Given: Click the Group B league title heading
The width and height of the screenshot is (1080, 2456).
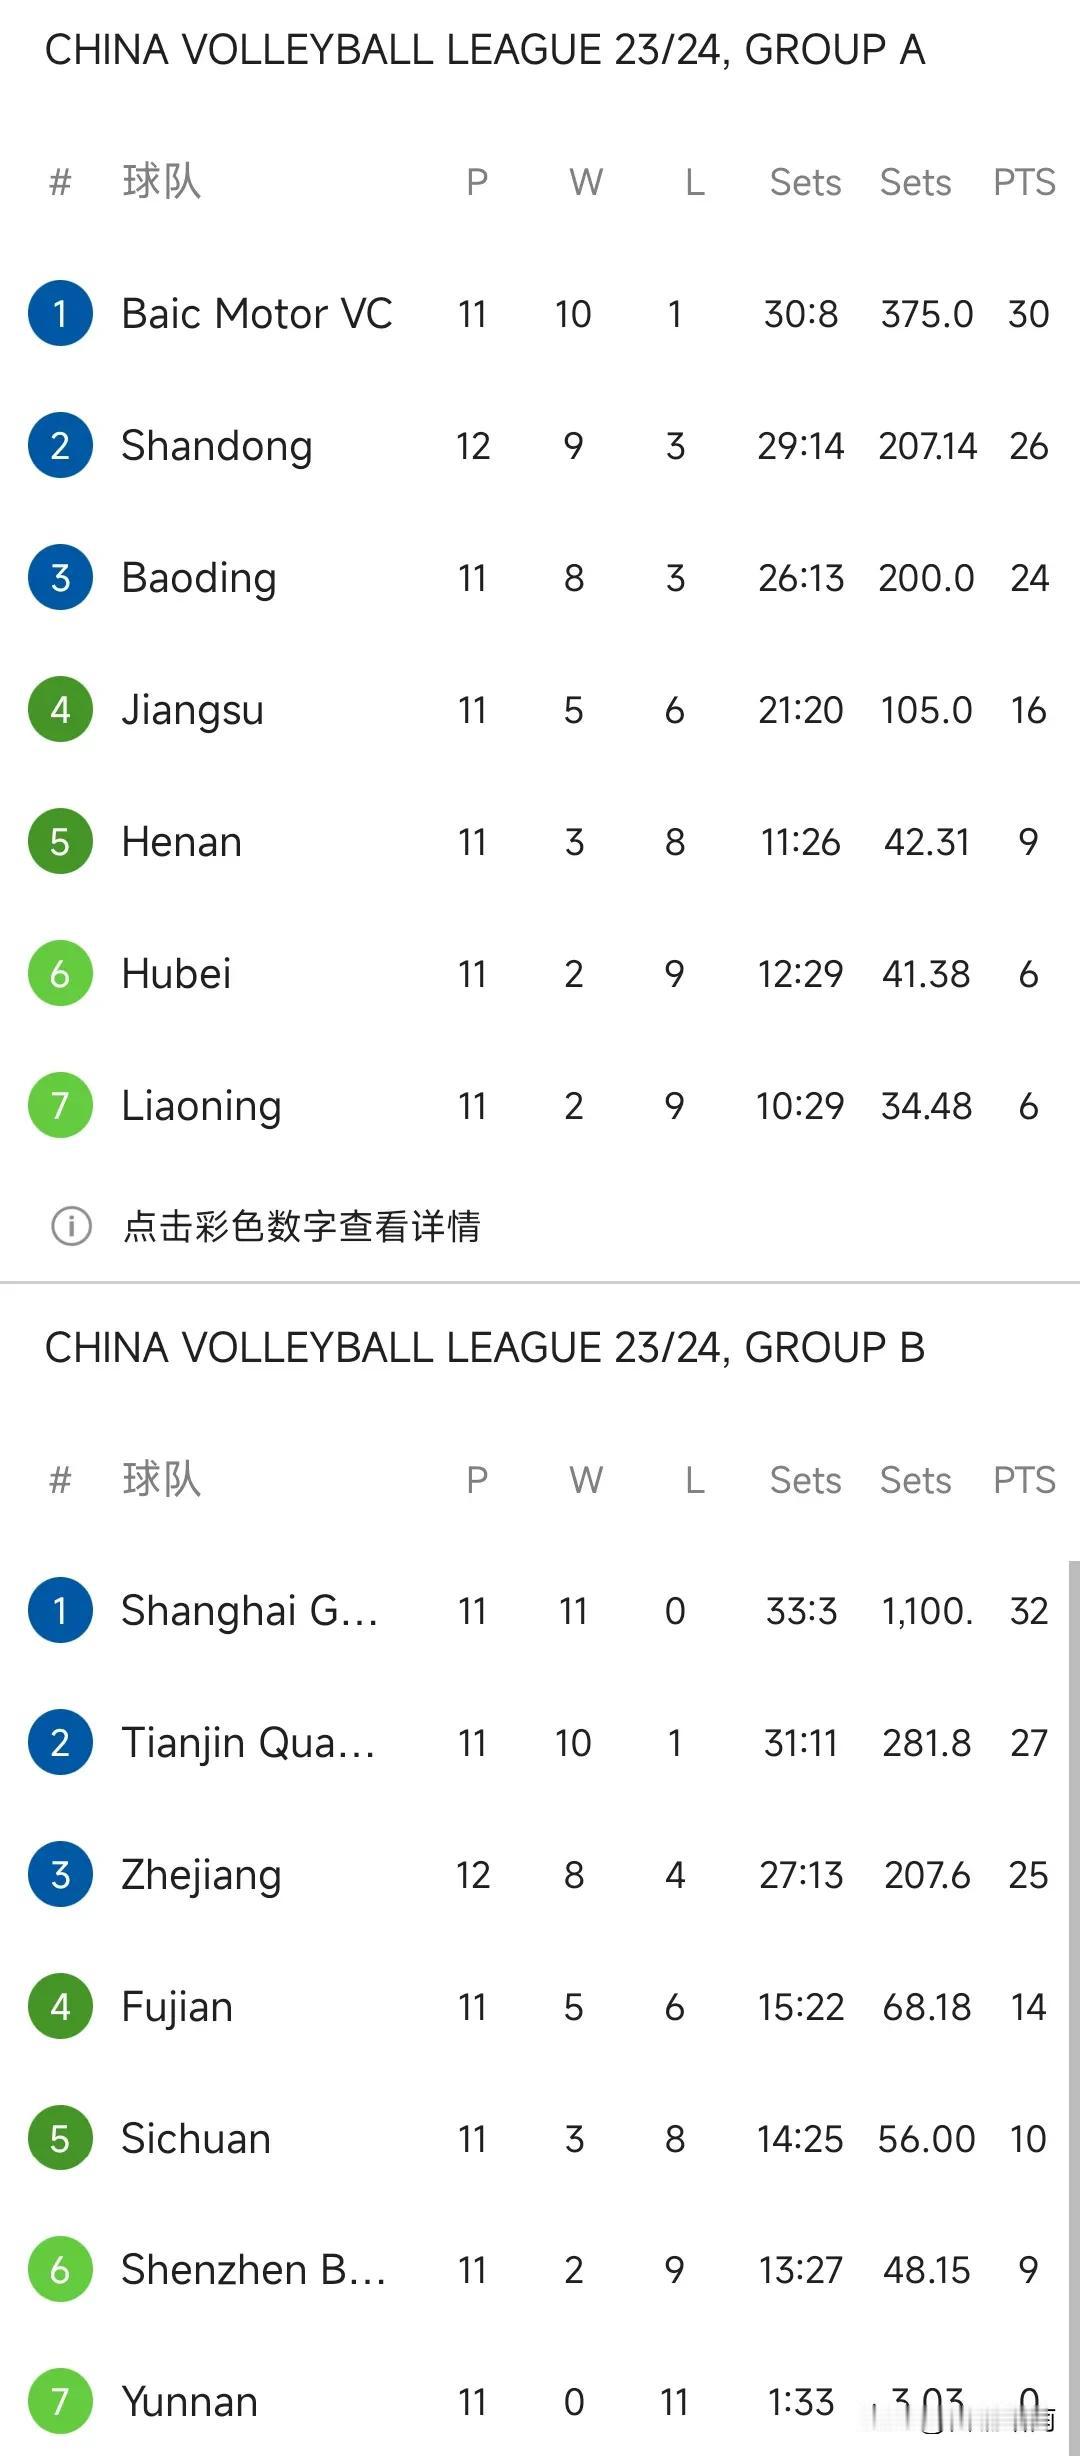Looking at the screenshot, I should click(485, 1348).
